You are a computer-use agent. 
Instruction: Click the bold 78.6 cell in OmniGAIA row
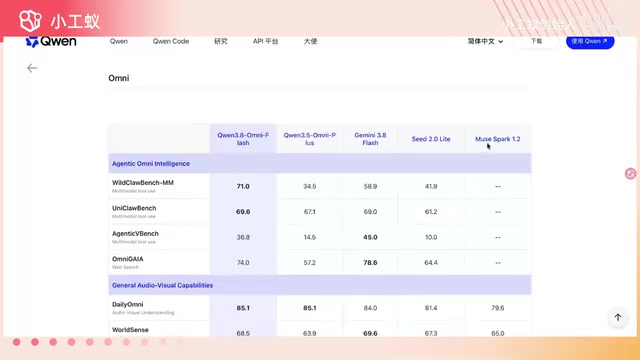click(x=370, y=262)
